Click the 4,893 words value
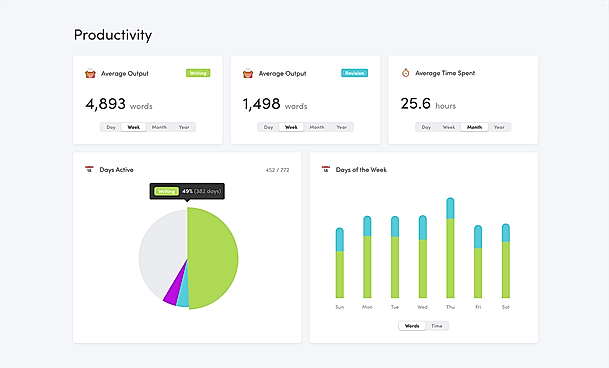This screenshot has height=368, width=609. click(119, 104)
